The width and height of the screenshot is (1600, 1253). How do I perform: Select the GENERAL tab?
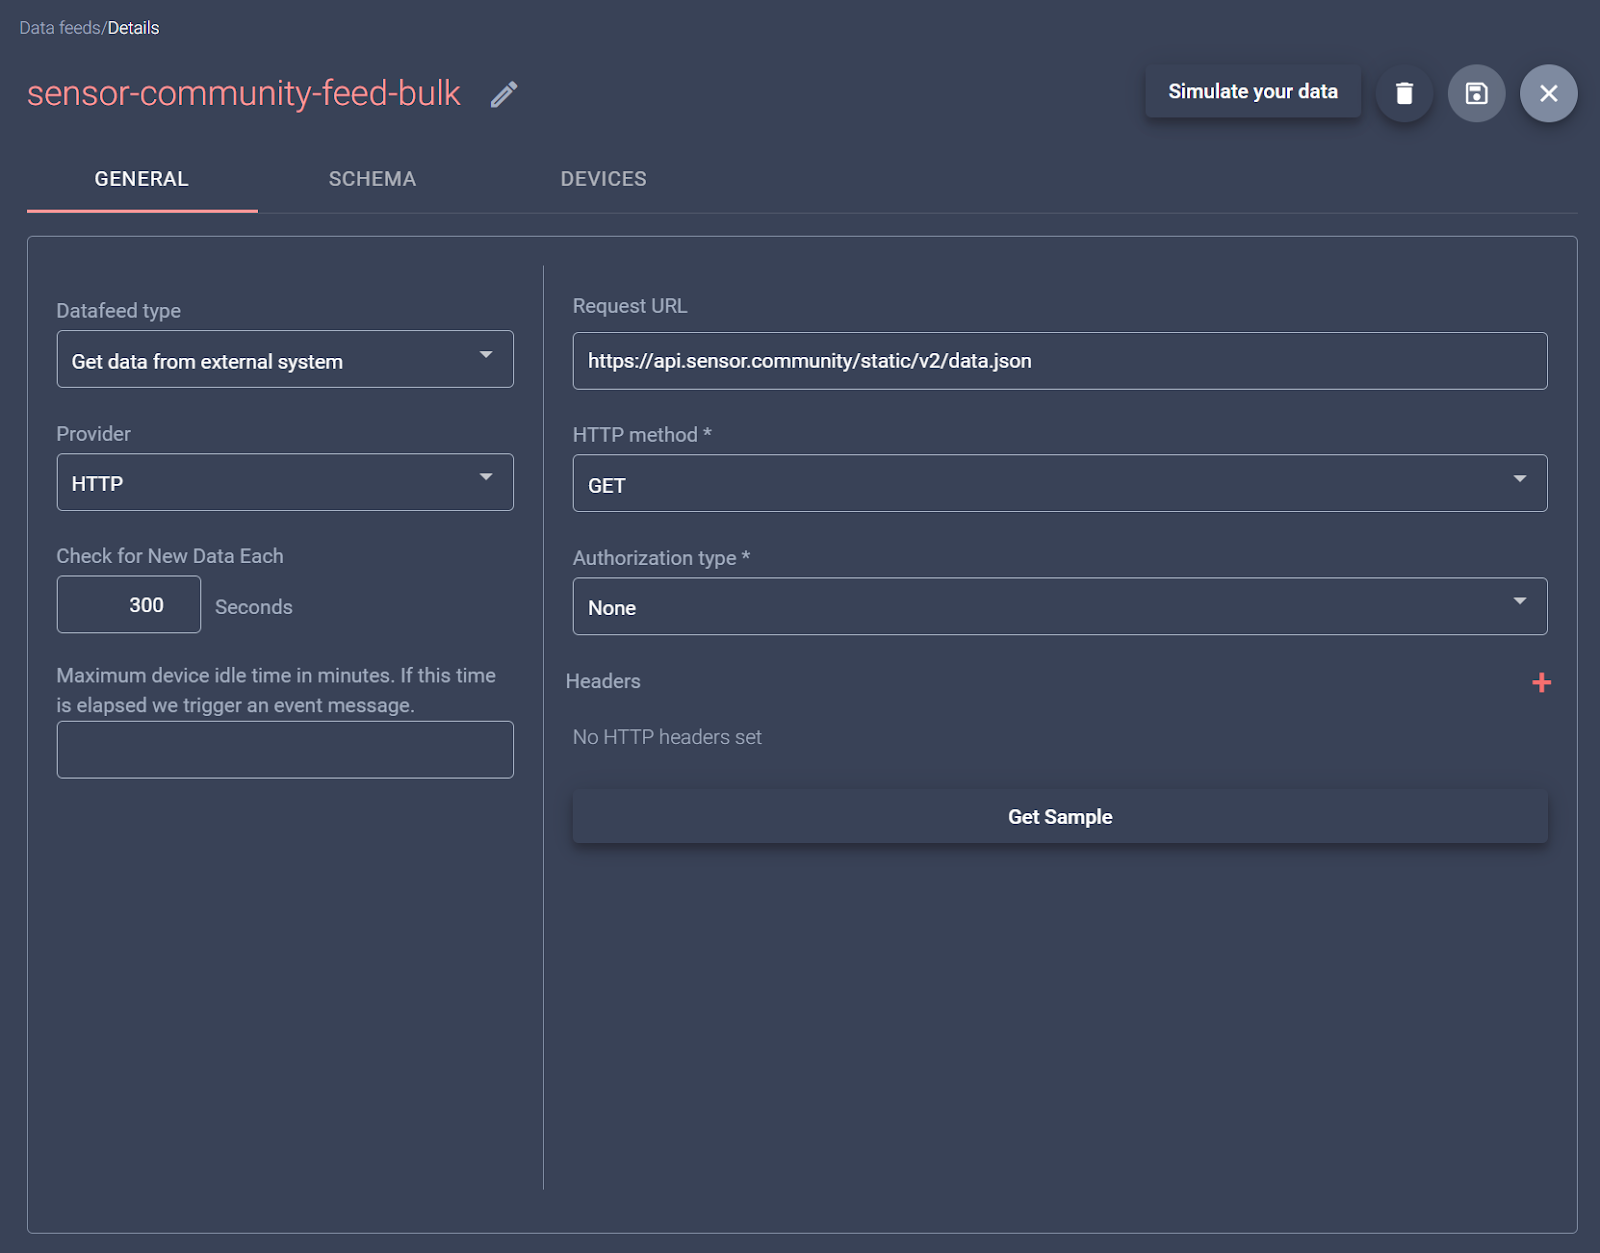pyautogui.click(x=140, y=178)
